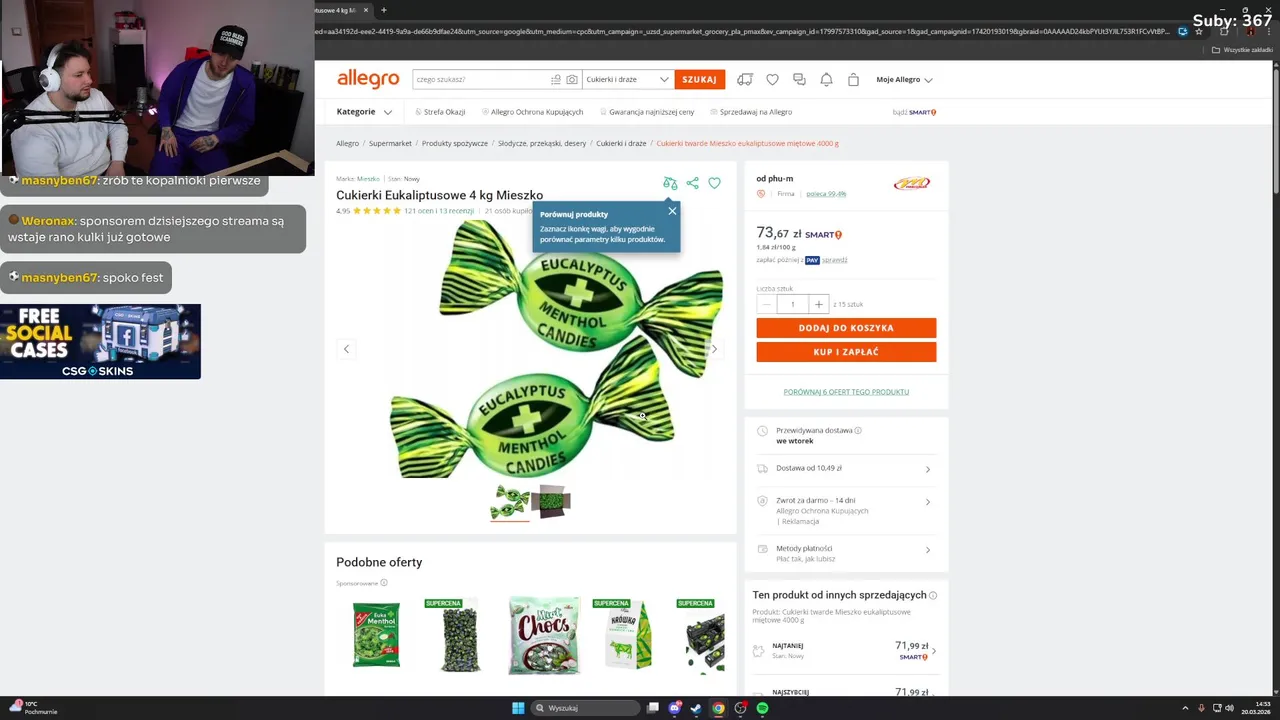Open Krówka similar offer
This screenshot has height=720, width=1280.
pyautogui.click(x=628, y=635)
